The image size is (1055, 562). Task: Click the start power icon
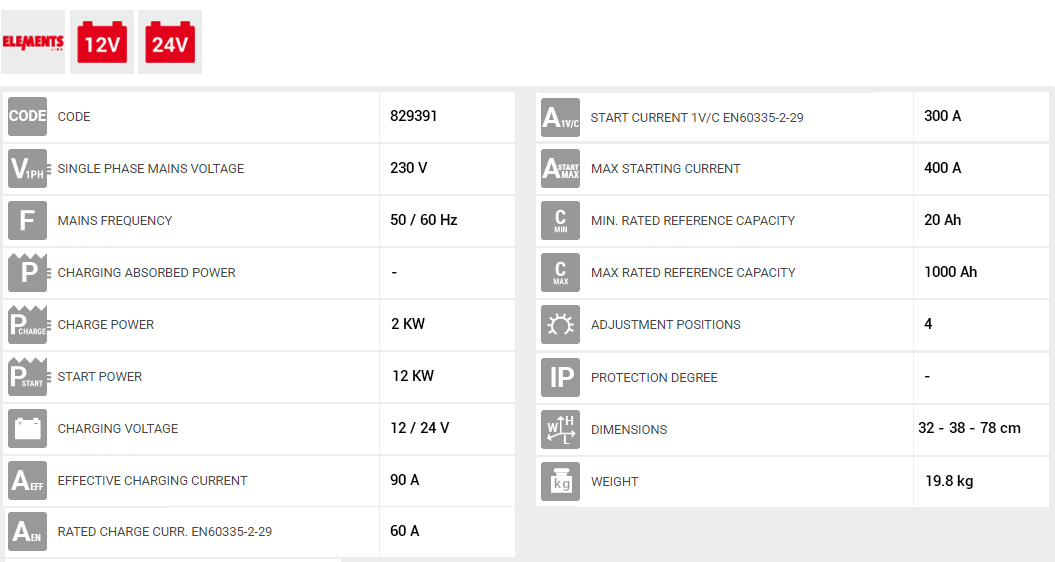coord(27,376)
